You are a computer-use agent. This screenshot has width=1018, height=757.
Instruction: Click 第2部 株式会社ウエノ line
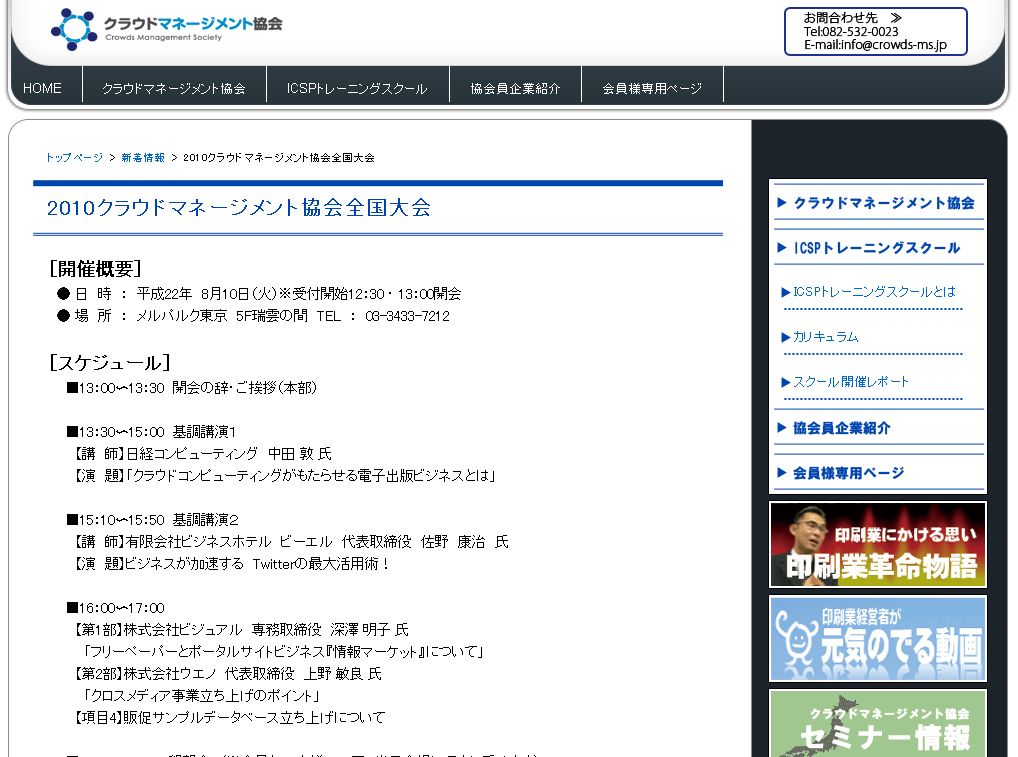[x=228, y=674]
